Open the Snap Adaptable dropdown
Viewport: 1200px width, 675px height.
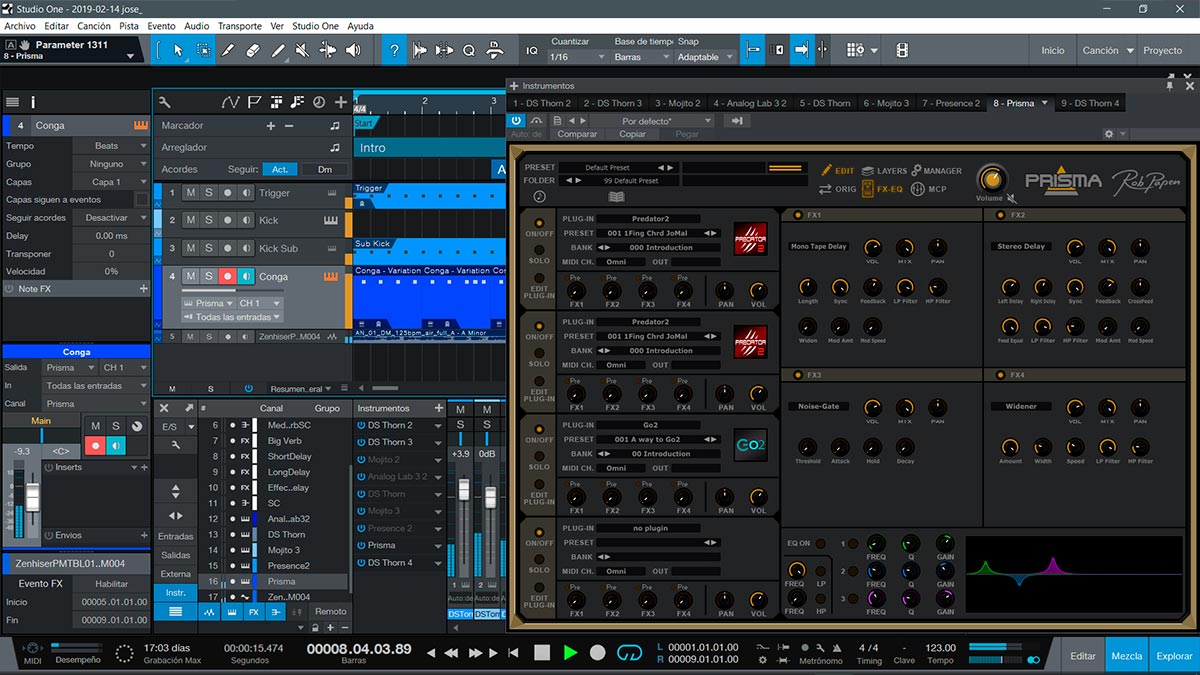coord(705,57)
